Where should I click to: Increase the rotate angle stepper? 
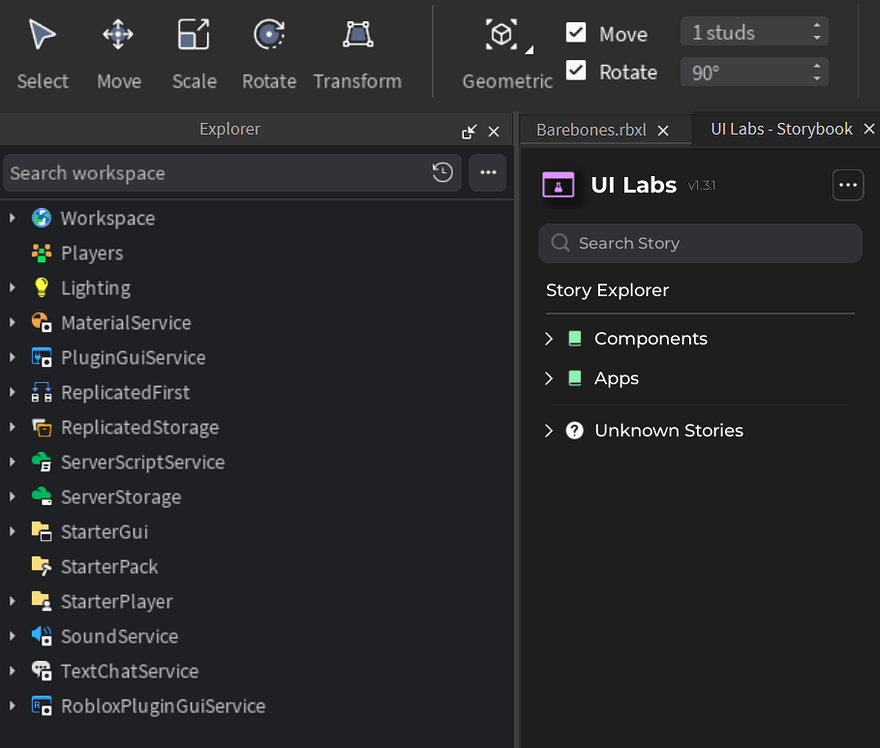pos(817,66)
